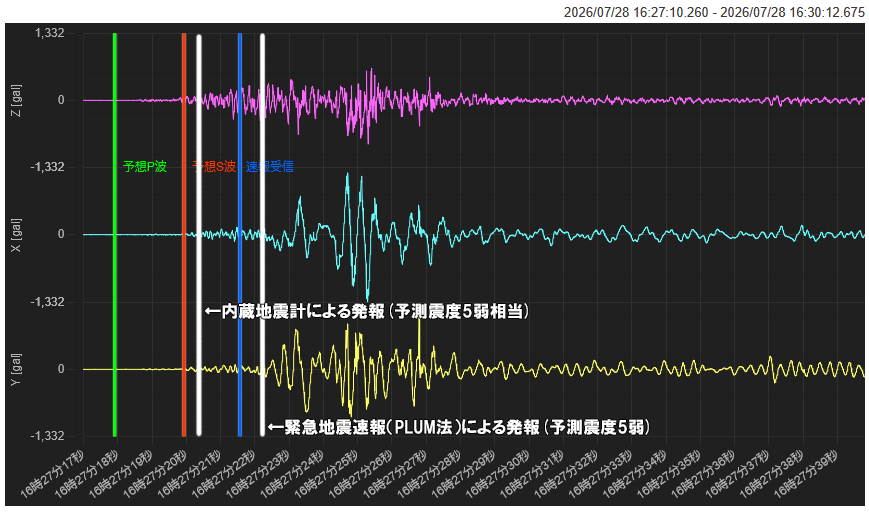Click the 16時27分17秒 time label
The height and width of the screenshot is (512, 869).
pyautogui.click(x=52, y=473)
